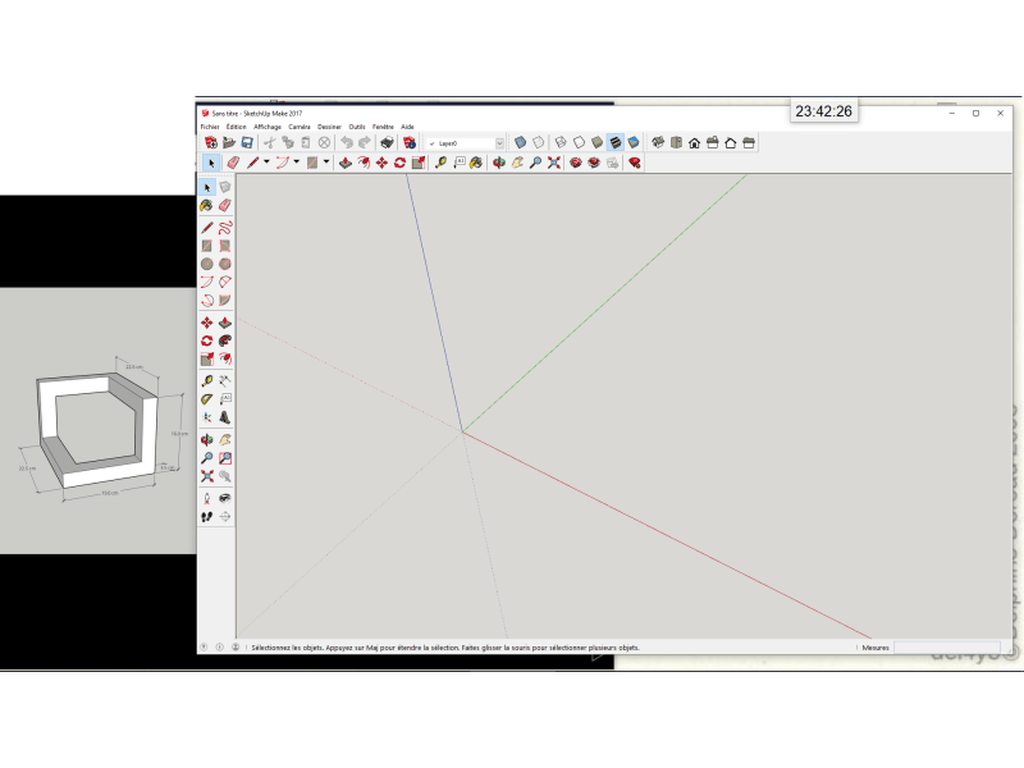Screen dimensions: 1024x768
Task: Choose the Rotated Rectangle tool
Action: pyautogui.click(x=225, y=246)
